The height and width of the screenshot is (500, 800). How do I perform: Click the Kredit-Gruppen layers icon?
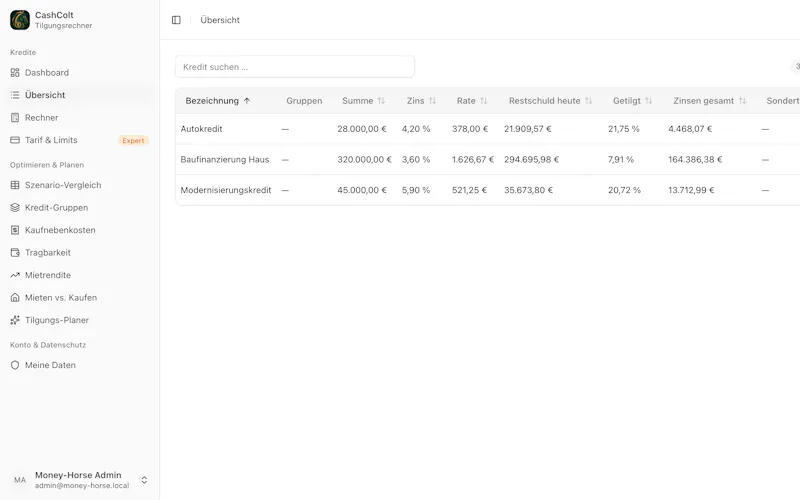[x=15, y=208]
